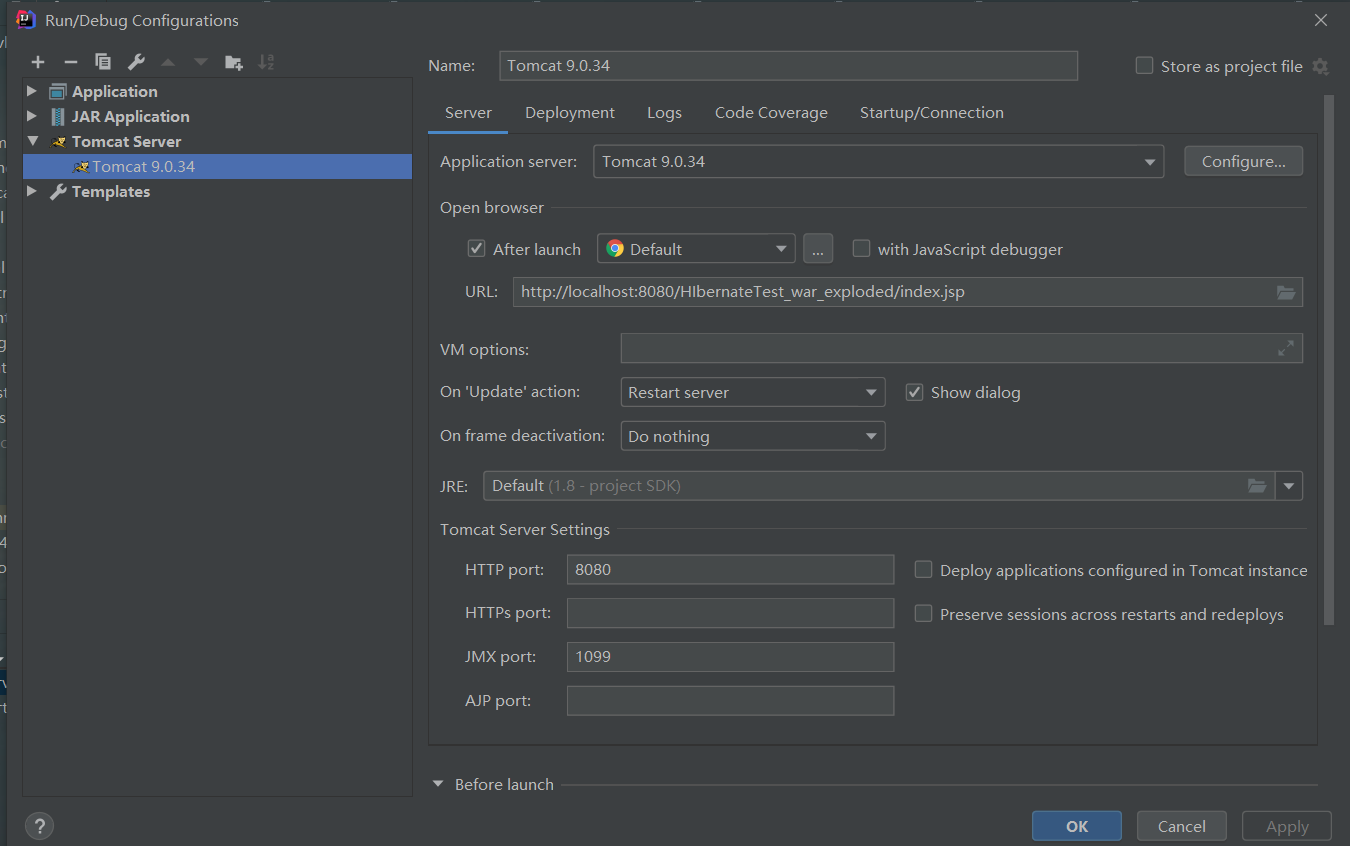The width and height of the screenshot is (1350, 846).
Task: Close the Run/Debug Configurations dialog
Action: 1321,20
